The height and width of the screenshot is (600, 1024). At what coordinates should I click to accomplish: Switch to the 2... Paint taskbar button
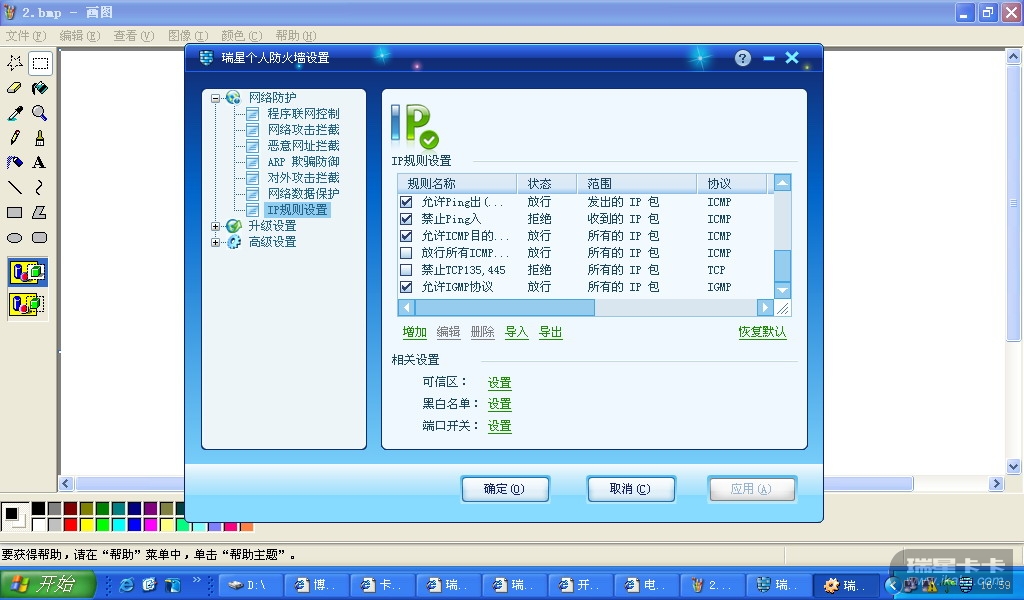tap(711, 584)
